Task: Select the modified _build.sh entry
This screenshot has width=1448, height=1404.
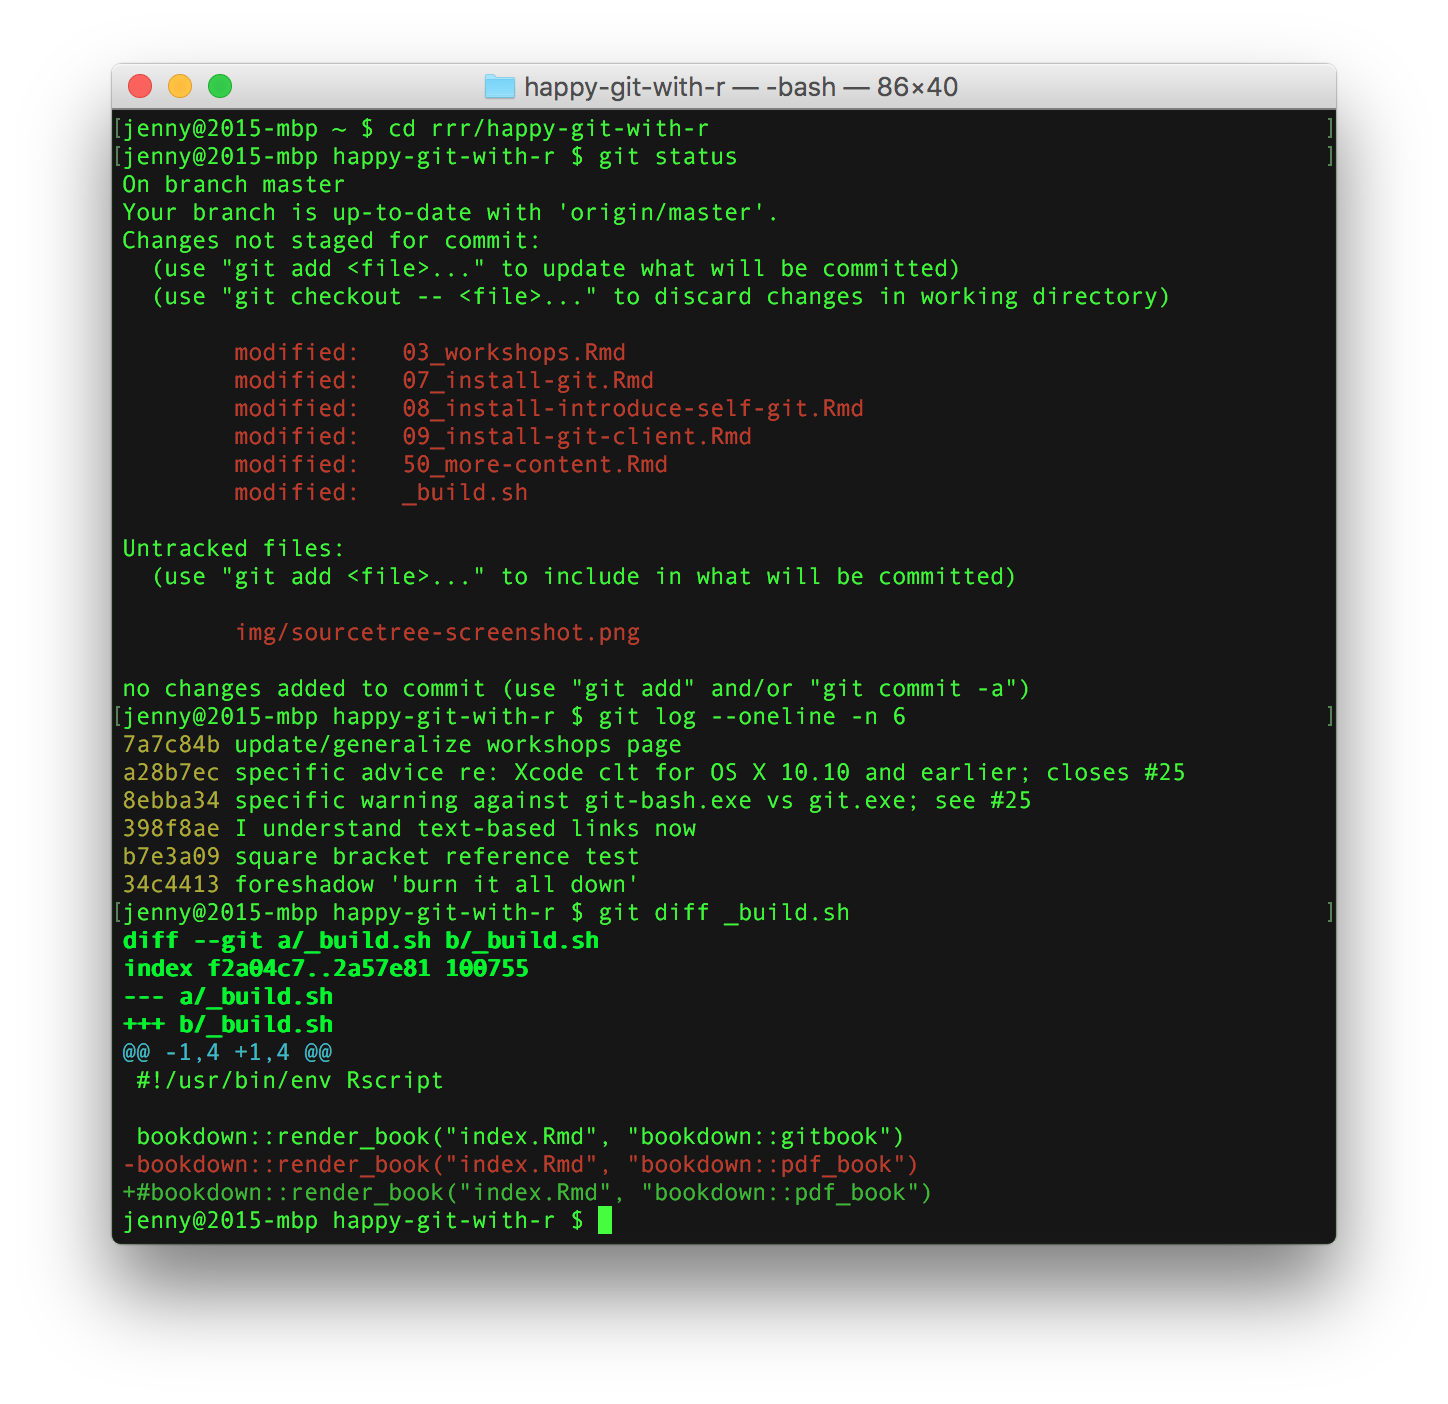Action: [x=463, y=492]
